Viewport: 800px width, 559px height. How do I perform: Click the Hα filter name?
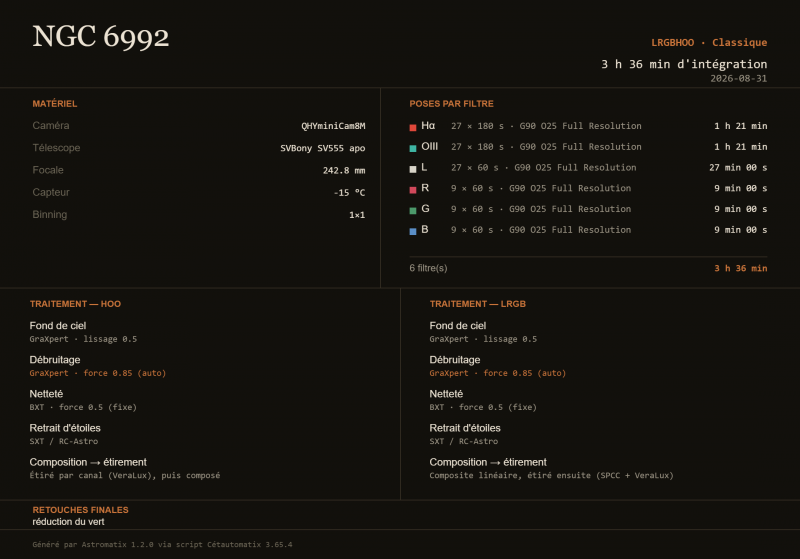click(x=428, y=125)
